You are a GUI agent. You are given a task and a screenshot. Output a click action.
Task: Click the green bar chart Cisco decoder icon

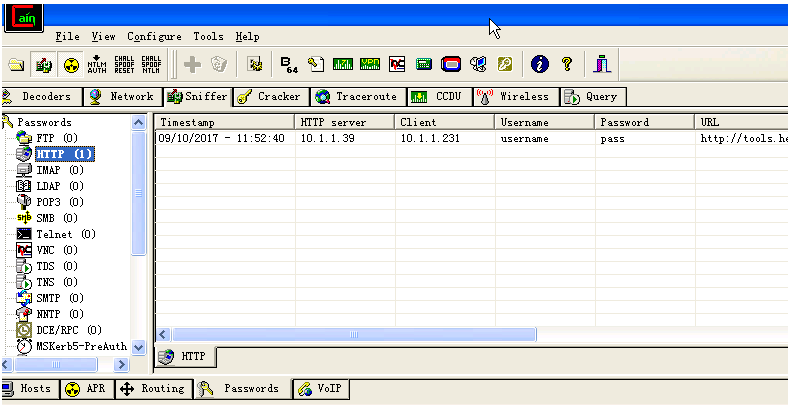[343, 64]
